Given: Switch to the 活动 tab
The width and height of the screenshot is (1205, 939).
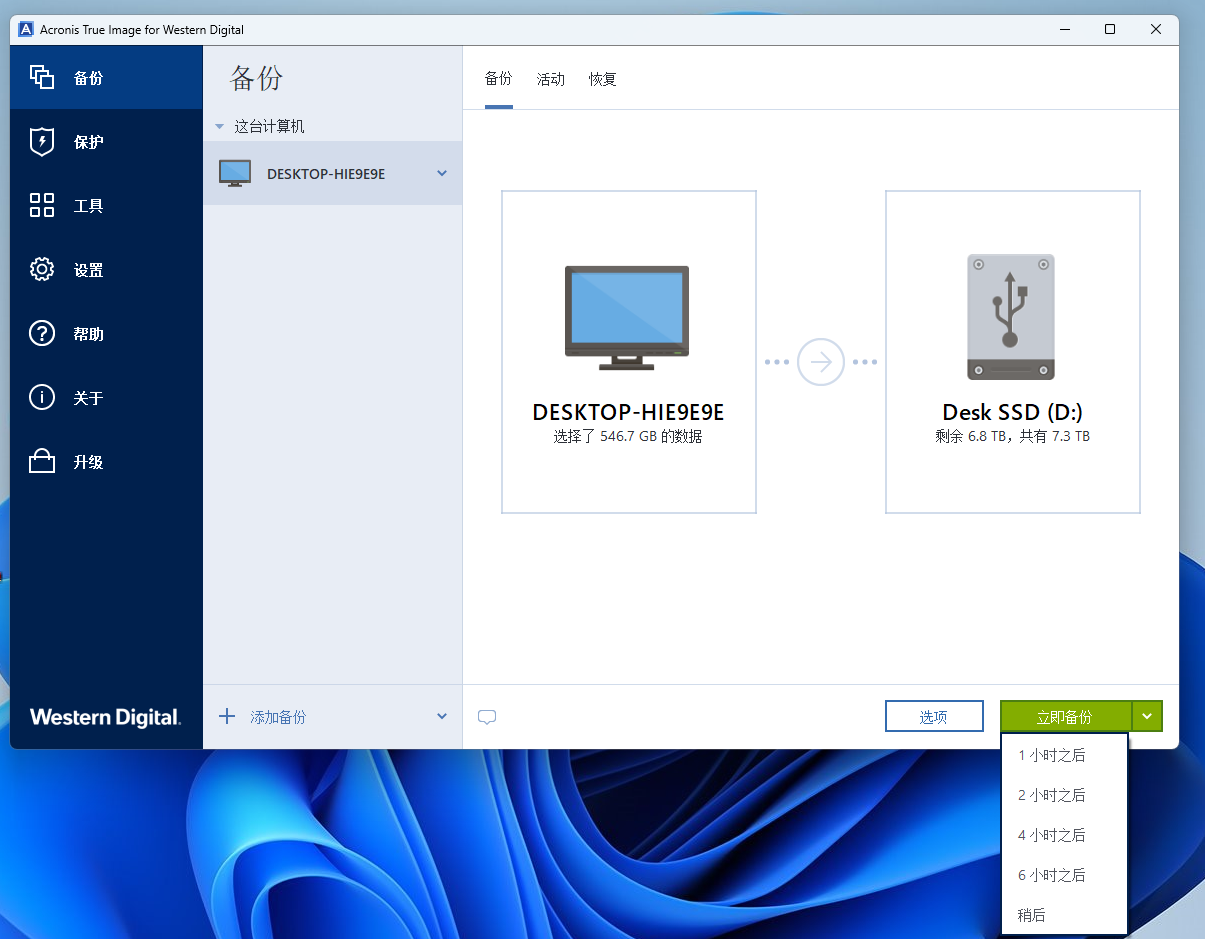Looking at the screenshot, I should click(x=550, y=79).
